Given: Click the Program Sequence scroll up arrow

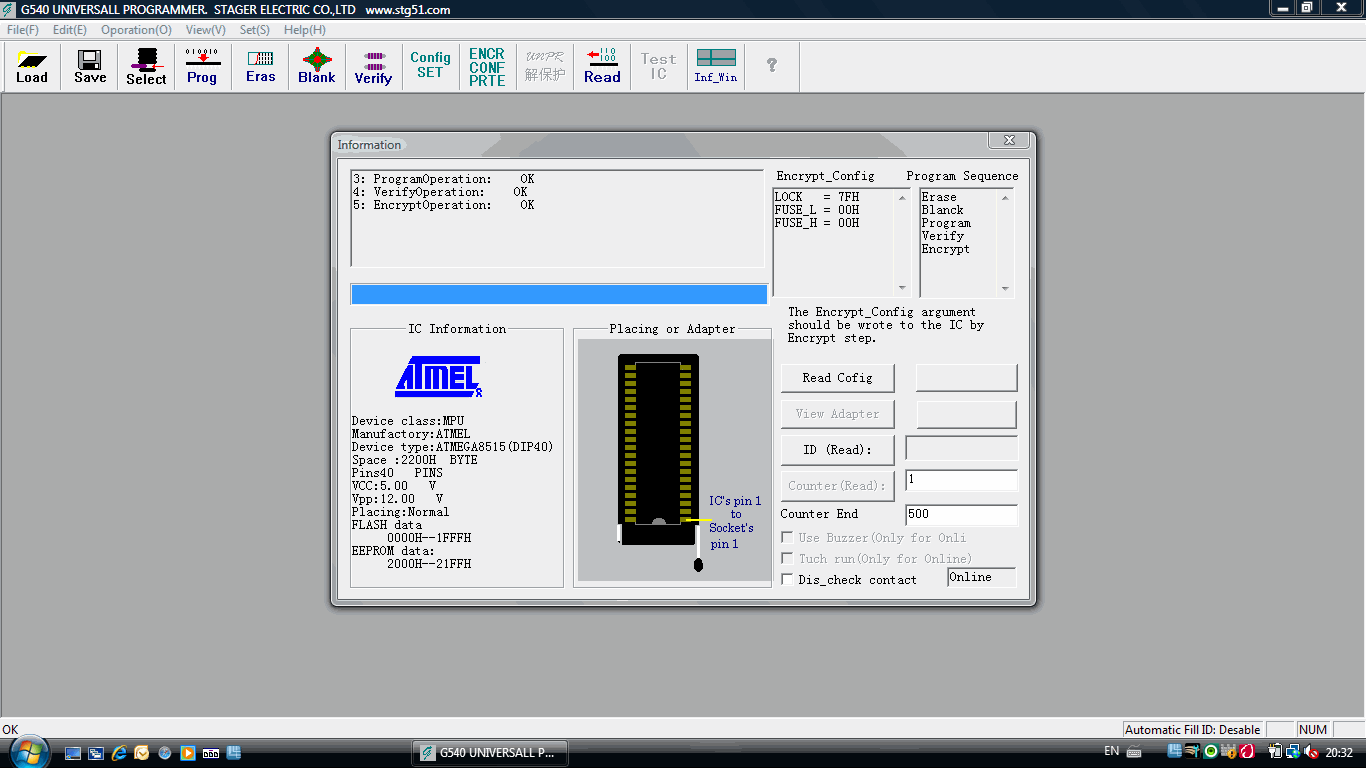Looking at the screenshot, I should pyautogui.click(x=1006, y=197).
